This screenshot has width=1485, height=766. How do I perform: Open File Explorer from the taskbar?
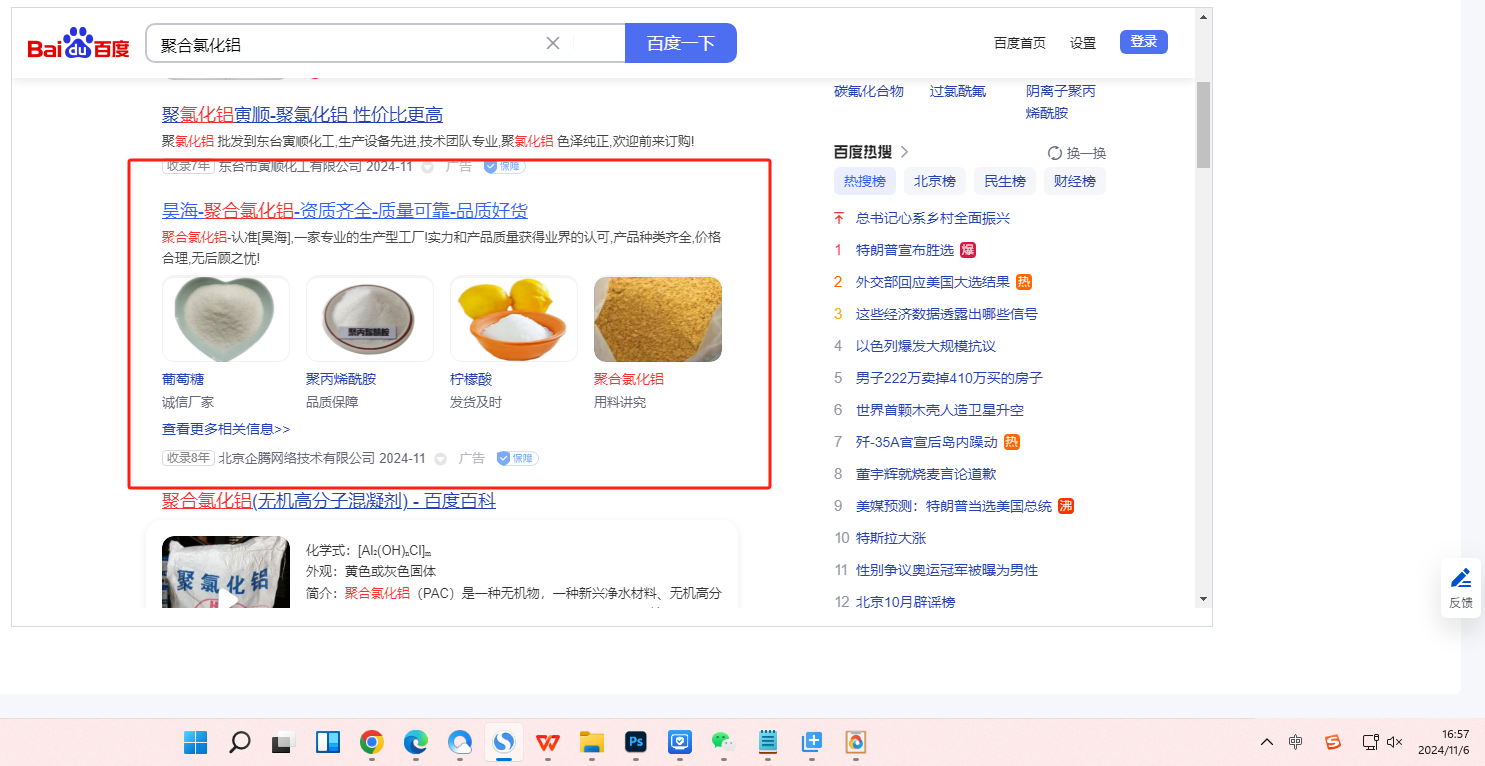(592, 742)
